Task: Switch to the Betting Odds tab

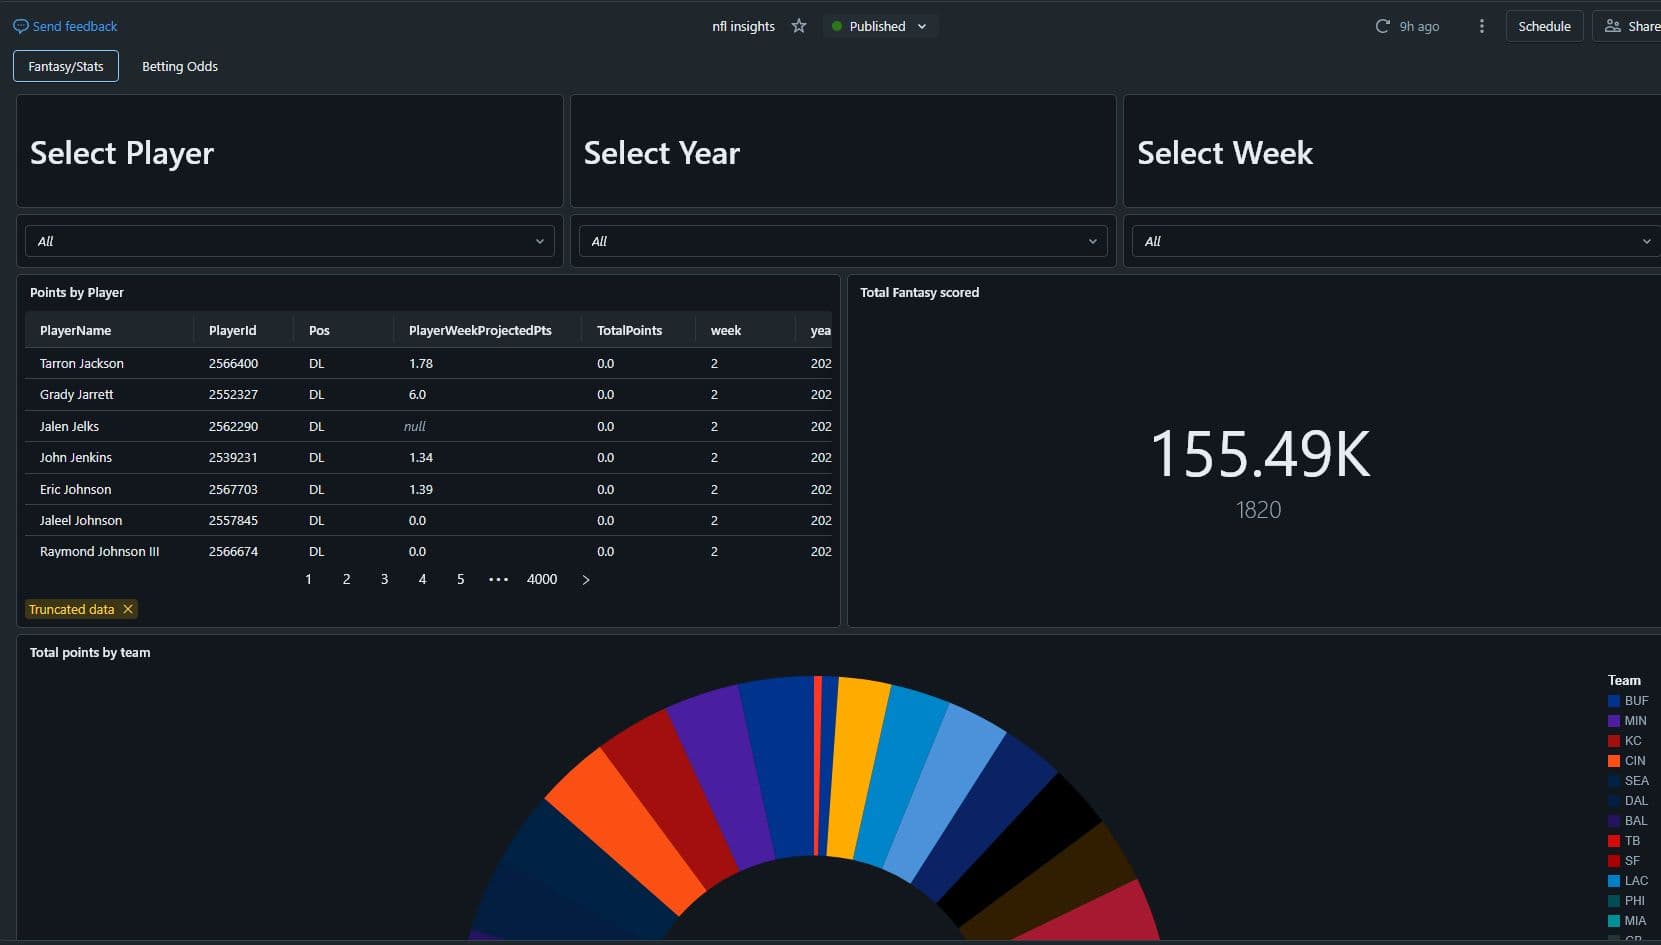Action: click(180, 66)
